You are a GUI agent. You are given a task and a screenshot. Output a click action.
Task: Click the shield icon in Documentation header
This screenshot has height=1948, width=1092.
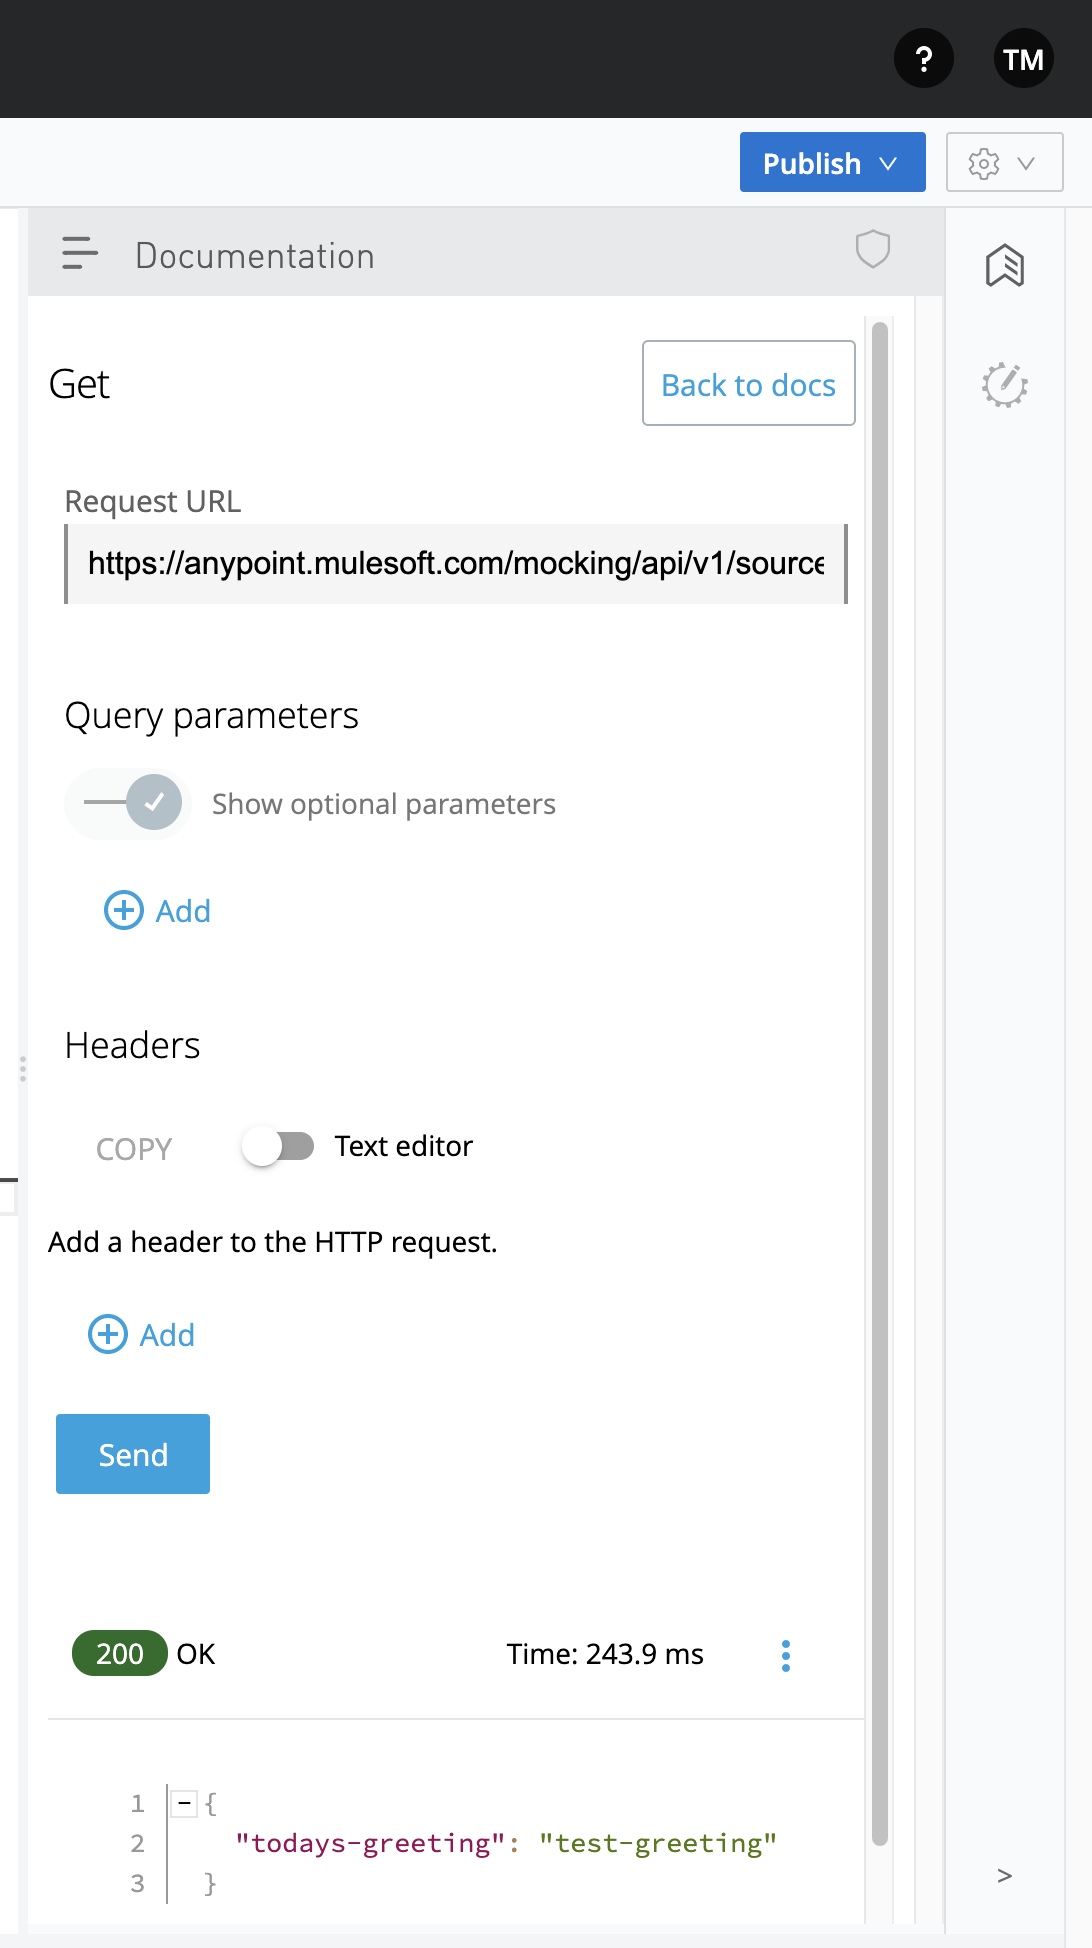(x=872, y=249)
